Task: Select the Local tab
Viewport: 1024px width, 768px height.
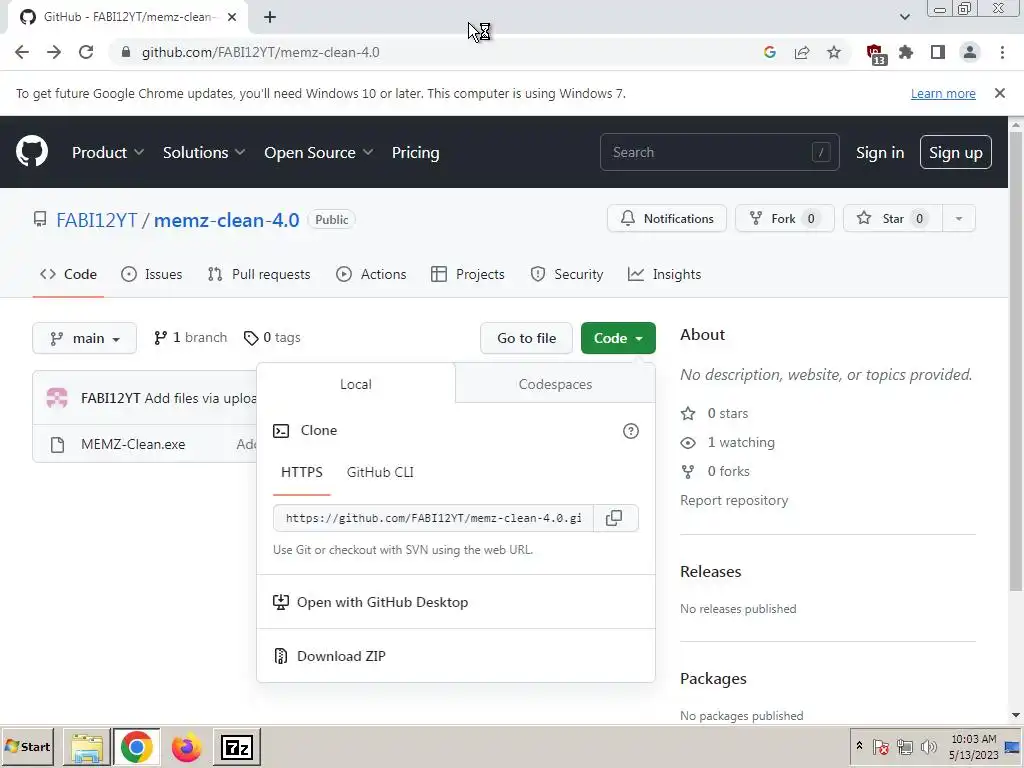Action: click(356, 384)
